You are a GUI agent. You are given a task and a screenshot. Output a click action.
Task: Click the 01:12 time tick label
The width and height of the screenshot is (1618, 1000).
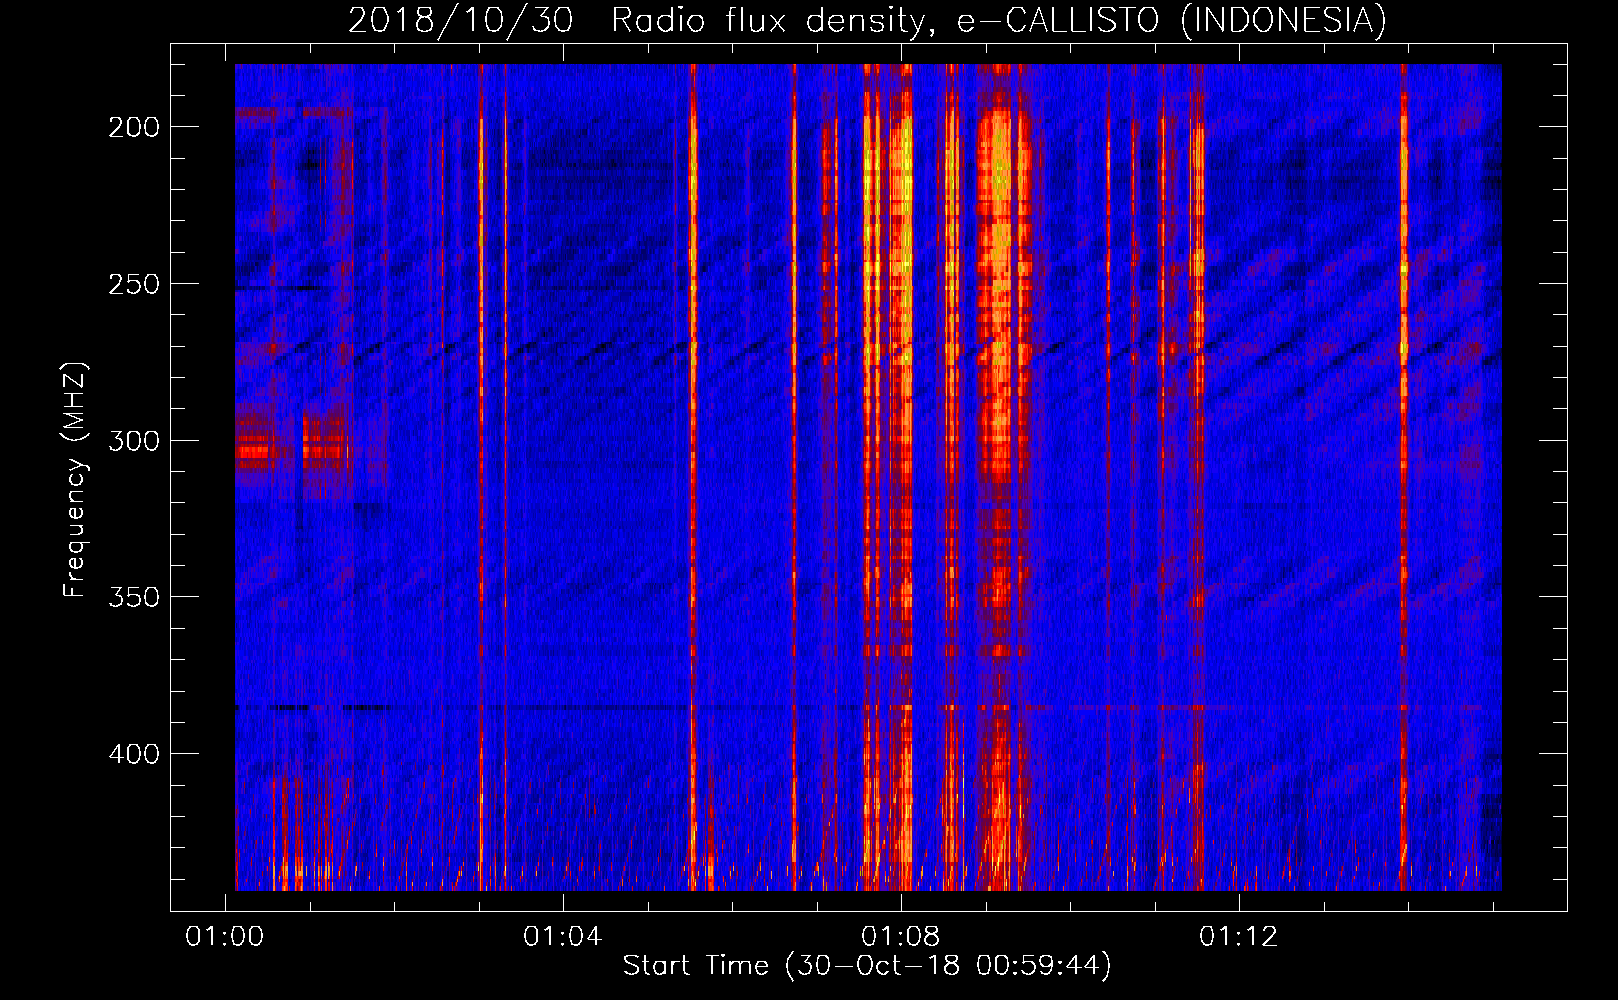click(x=1239, y=937)
